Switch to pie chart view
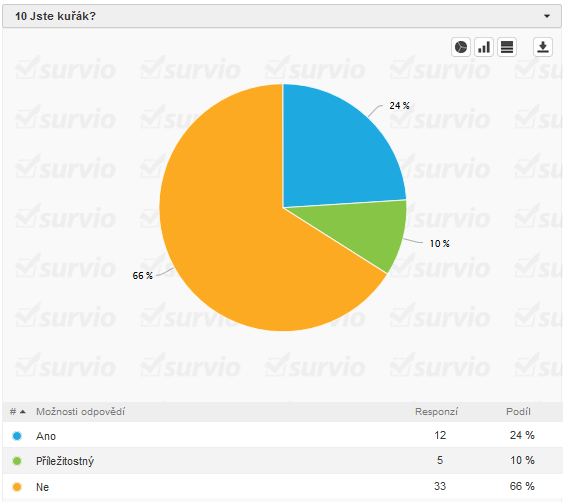This screenshot has height=502, width=563. pyautogui.click(x=461, y=47)
